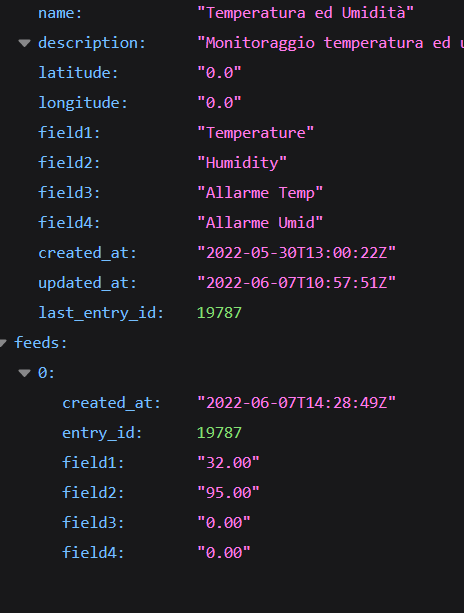Collapse the description field triangle
This screenshot has width=464, height=613.
(24, 43)
